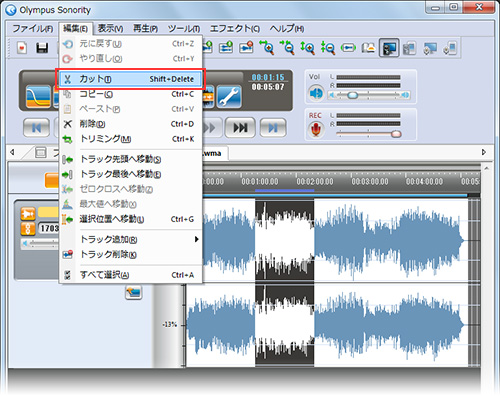Viewport: 500px width, 396px height.
Task: Click the 00:05:07 total time display
Action: point(268,87)
